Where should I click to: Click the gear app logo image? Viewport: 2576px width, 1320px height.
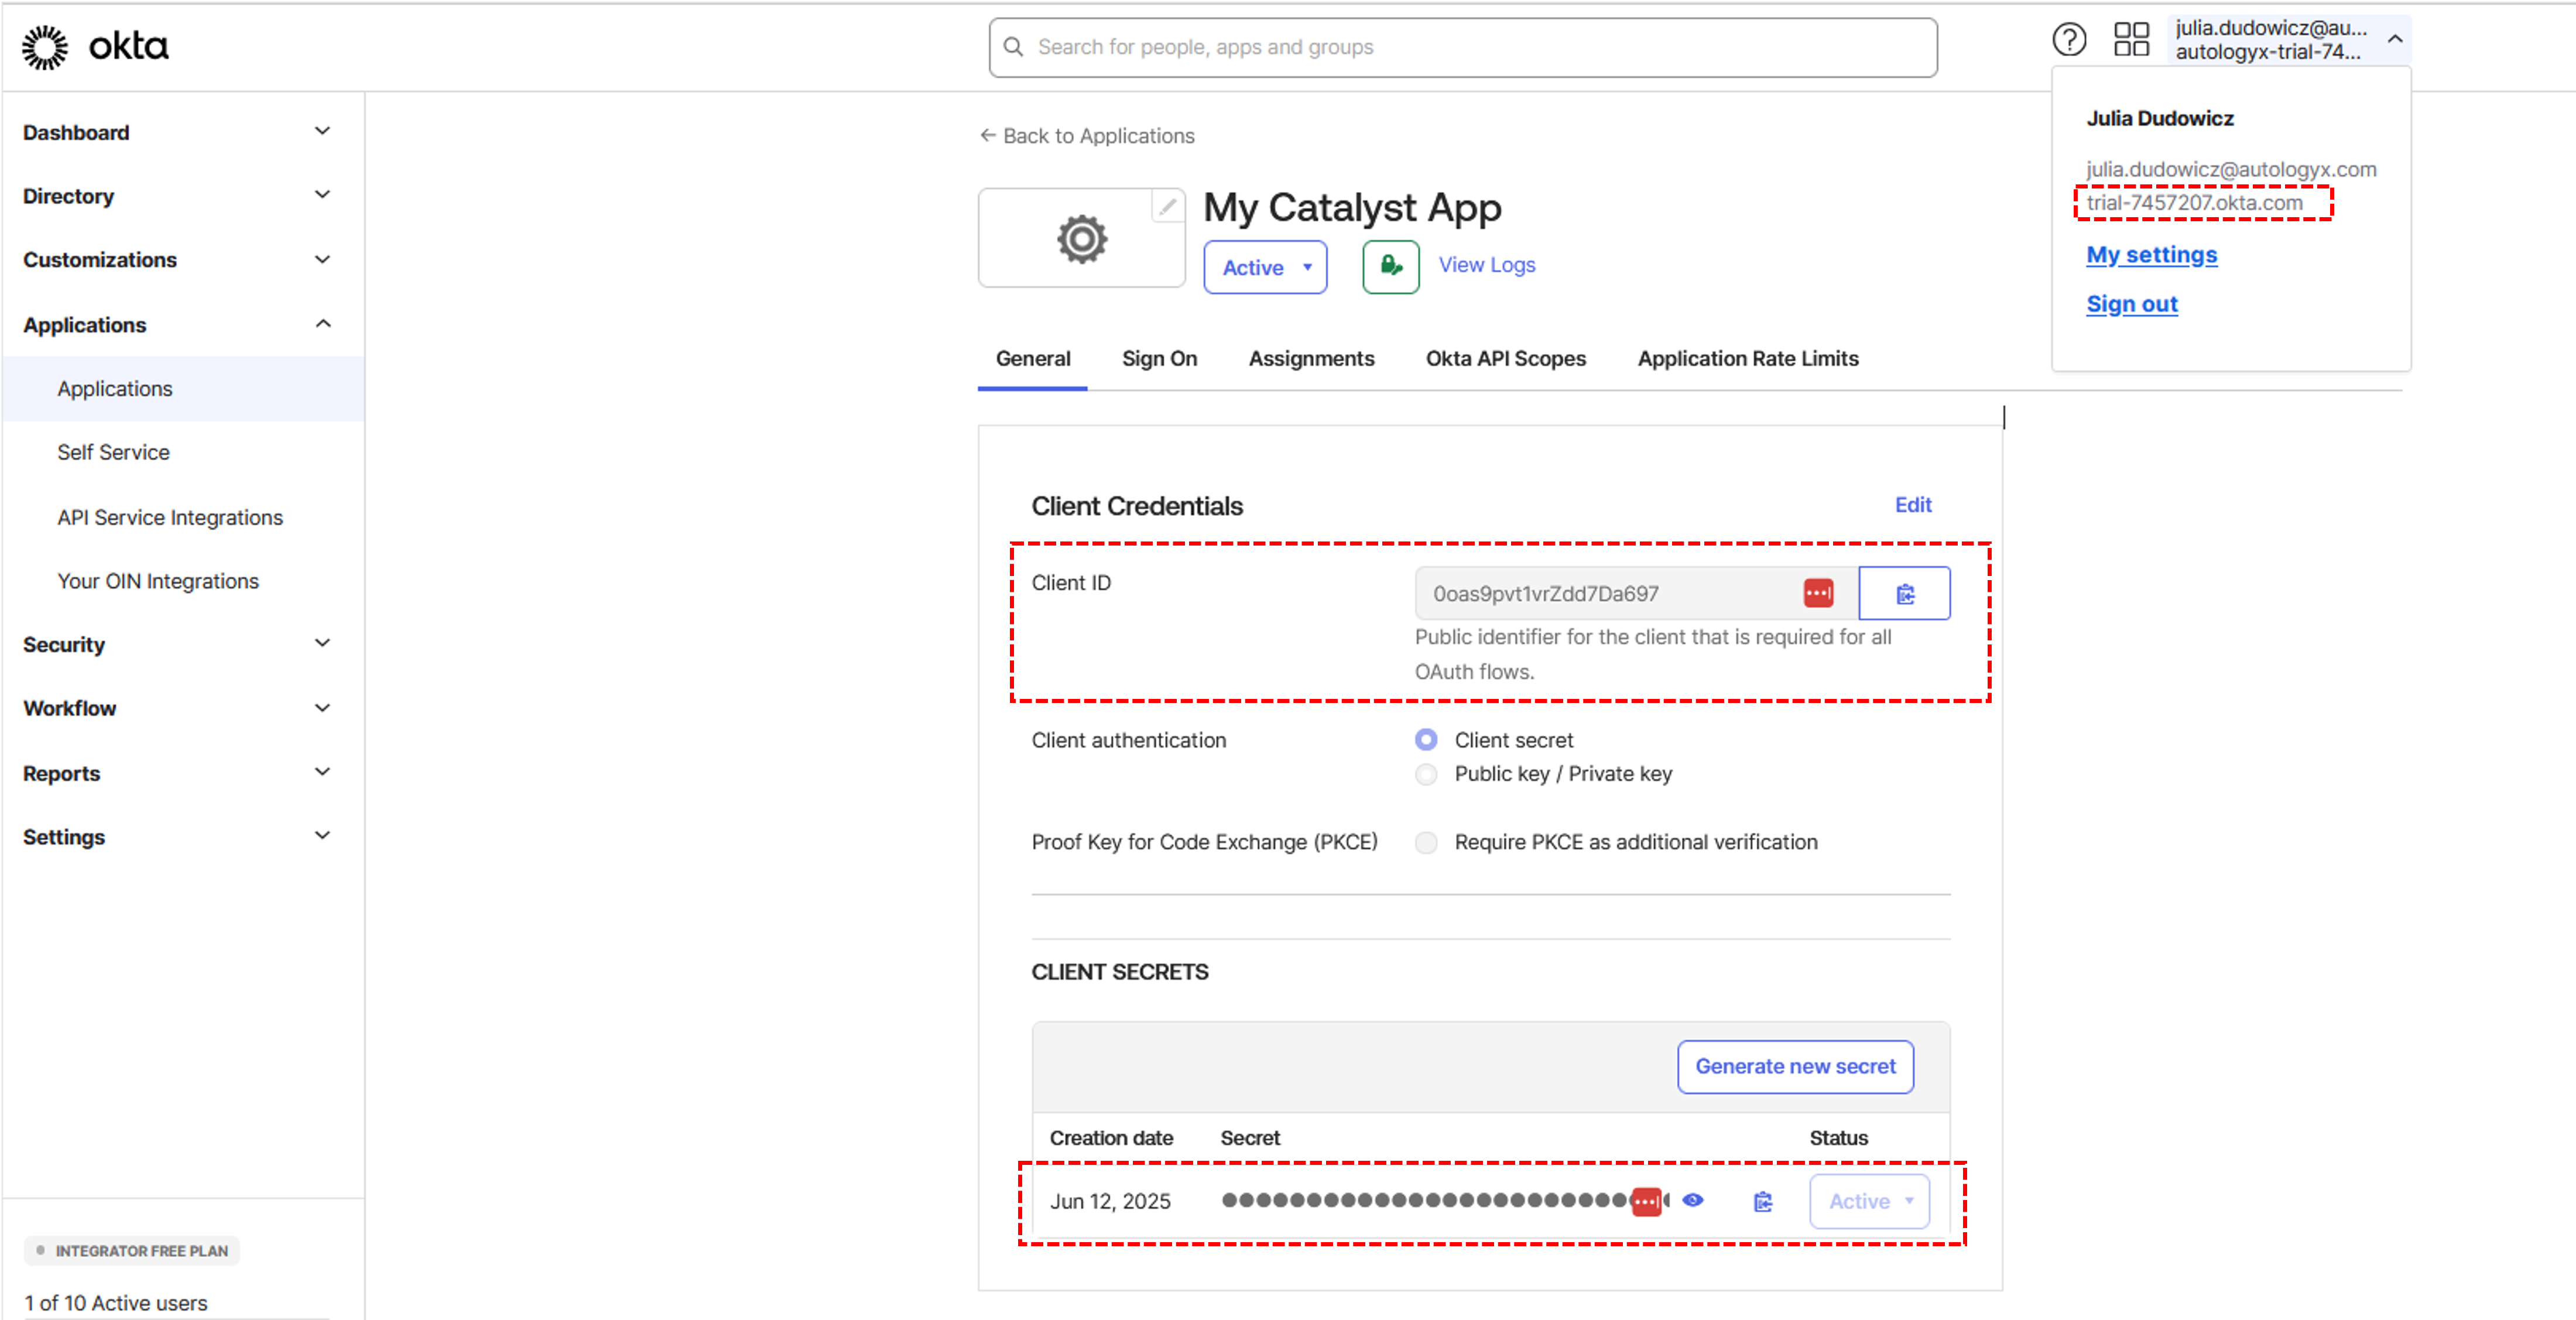pos(1082,239)
